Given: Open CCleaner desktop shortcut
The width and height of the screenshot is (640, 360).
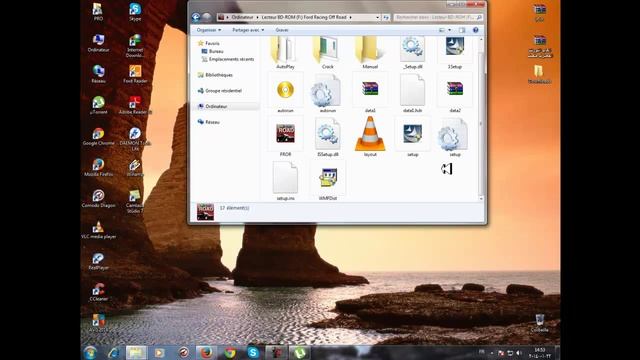Looking at the screenshot, I should point(98,292).
